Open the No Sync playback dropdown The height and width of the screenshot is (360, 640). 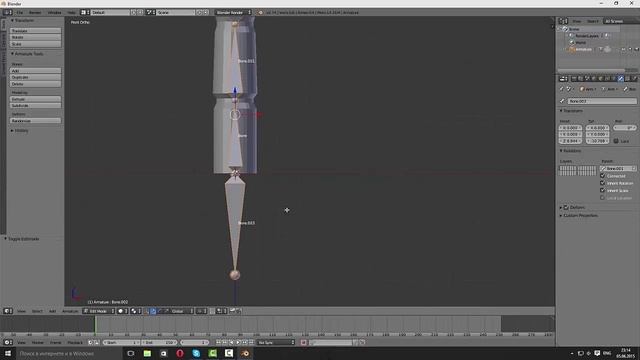[x=276, y=342]
